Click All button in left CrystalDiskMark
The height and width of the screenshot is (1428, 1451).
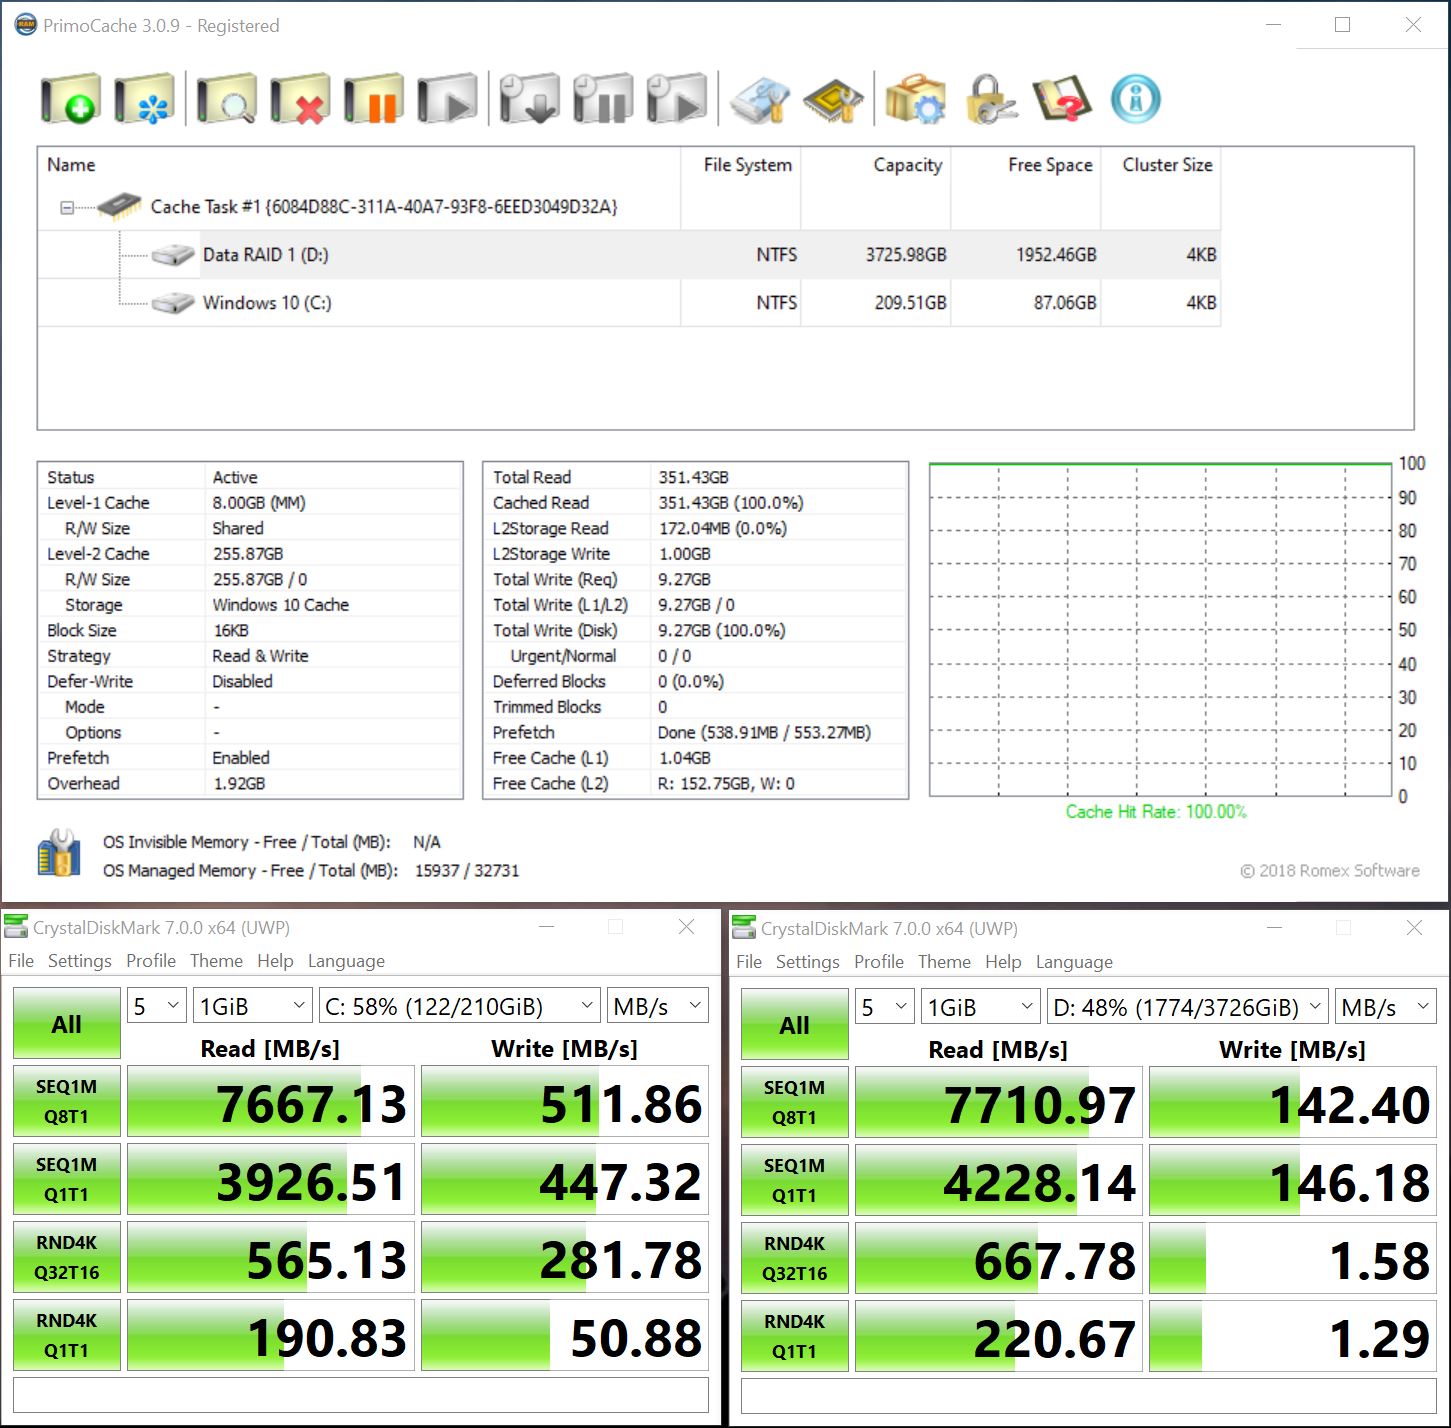coord(67,1024)
